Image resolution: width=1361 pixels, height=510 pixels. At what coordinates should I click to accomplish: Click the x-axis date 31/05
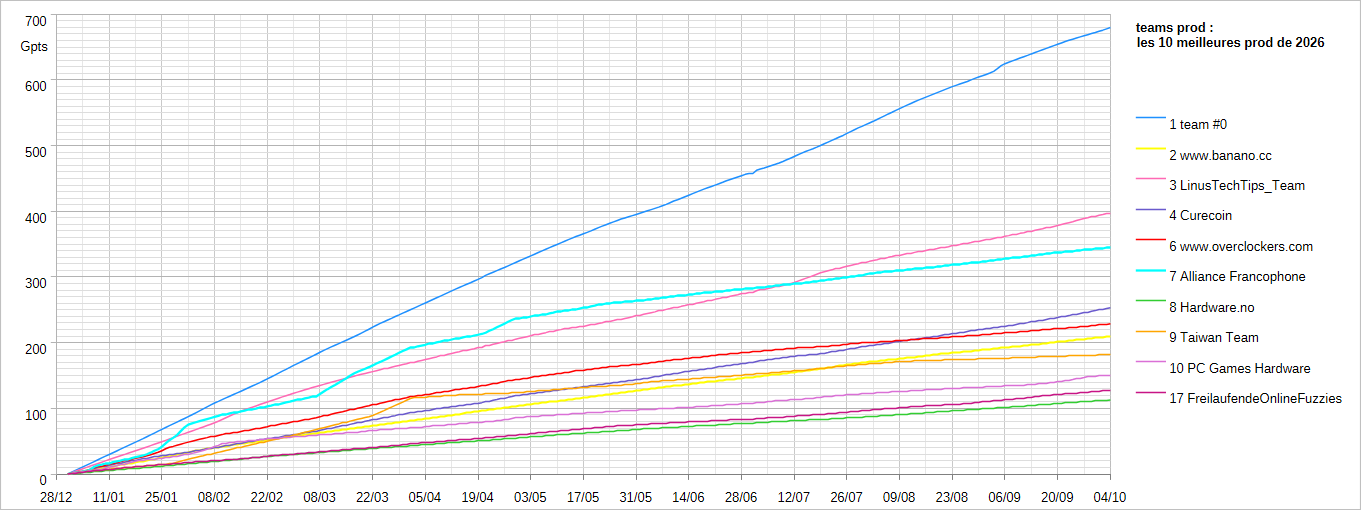tap(636, 496)
